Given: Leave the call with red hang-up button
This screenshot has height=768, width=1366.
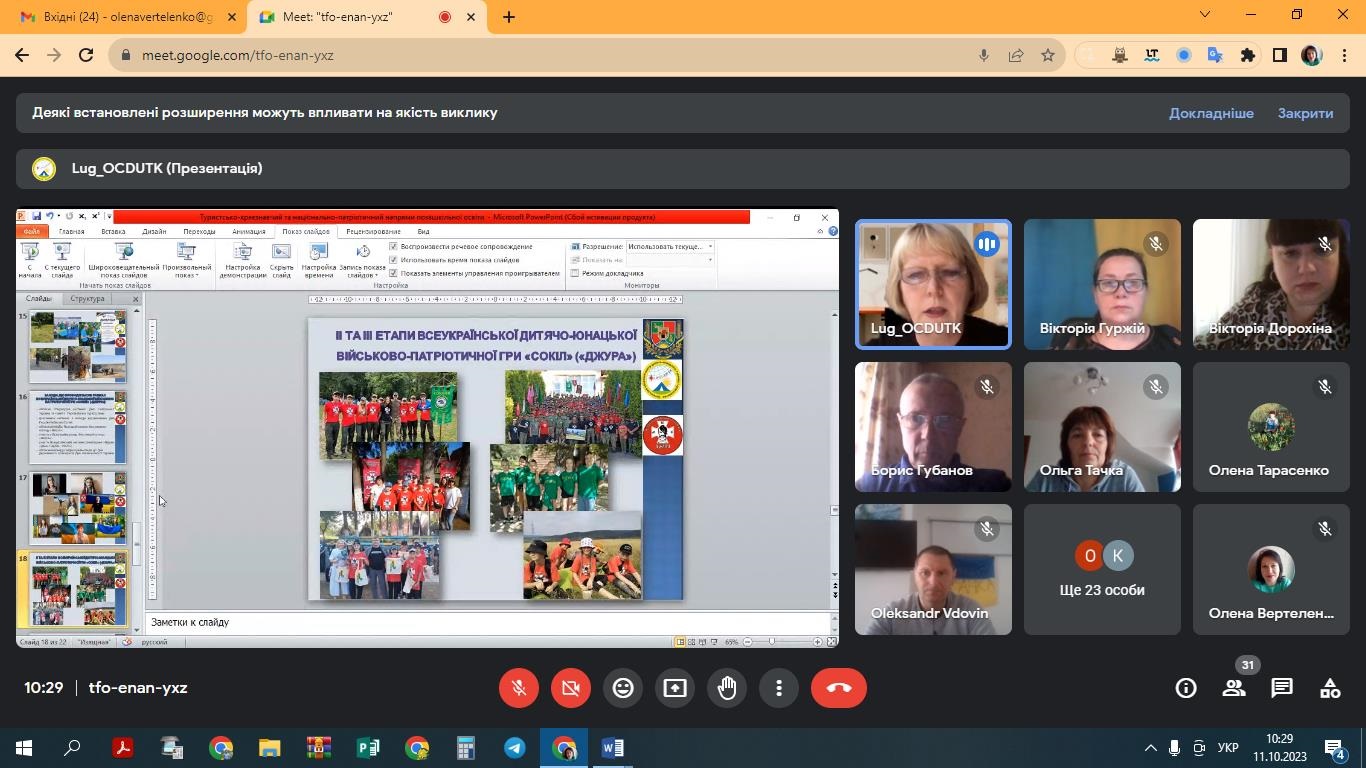Looking at the screenshot, I should pos(838,688).
